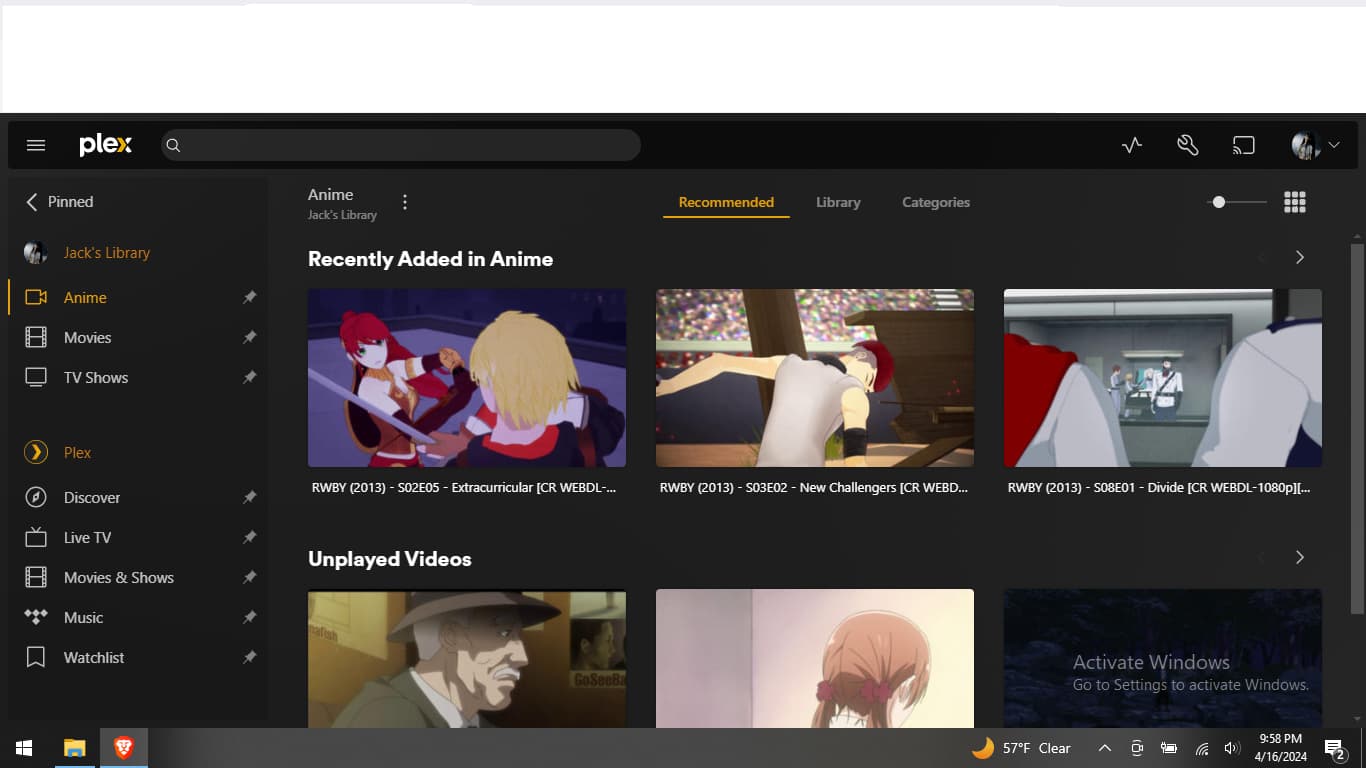The height and width of the screenshot is (768, 1366).
Task: Play the RWBY S08E01 Divide thumbnail
Action: click(1163, 378)
